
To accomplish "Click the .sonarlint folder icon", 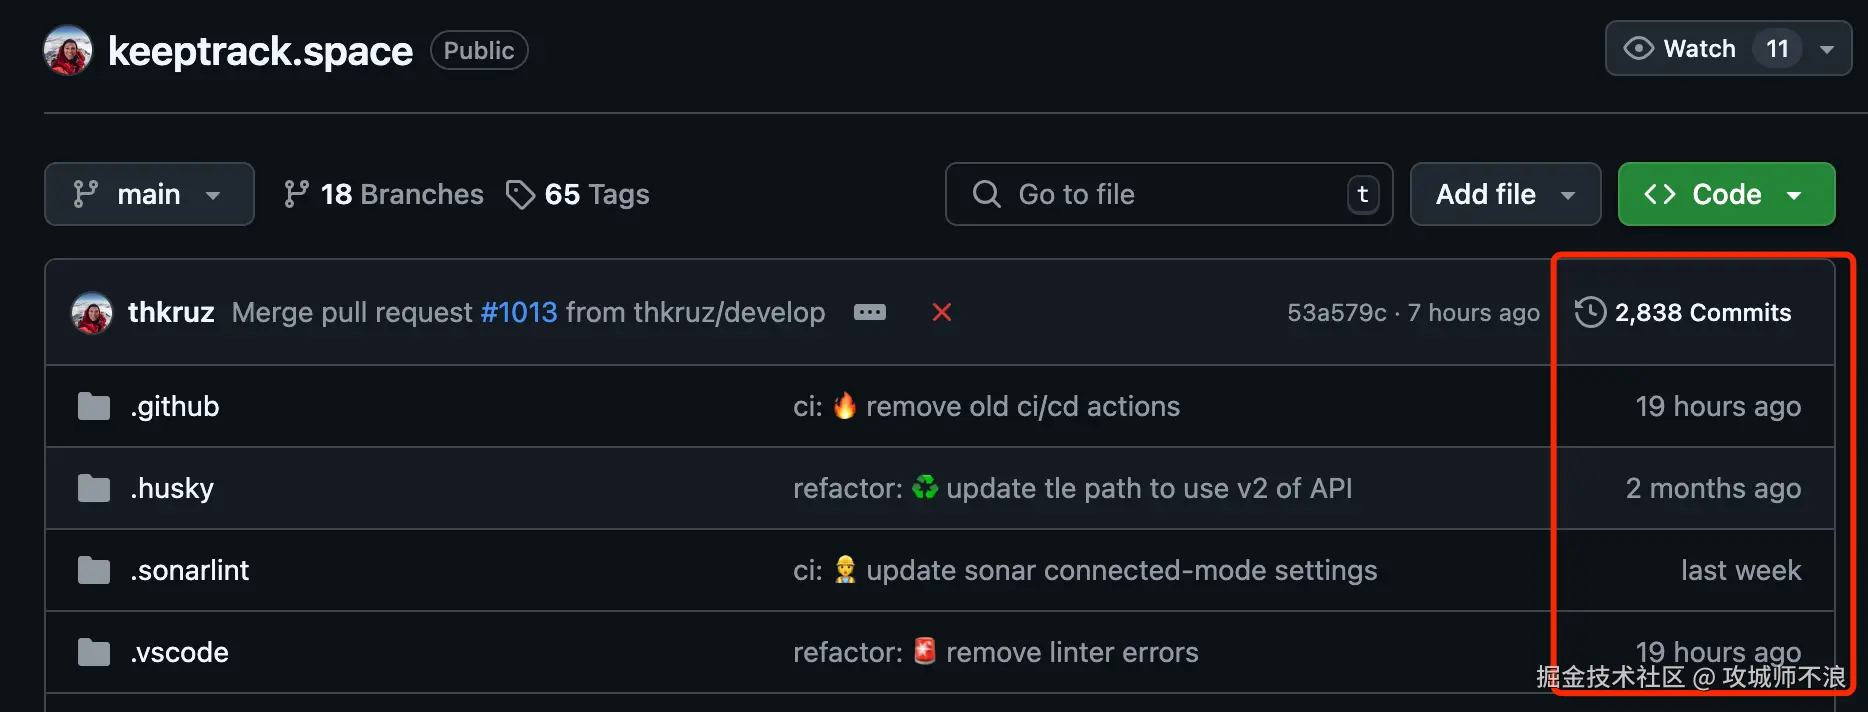I will [x=94, y=571].
